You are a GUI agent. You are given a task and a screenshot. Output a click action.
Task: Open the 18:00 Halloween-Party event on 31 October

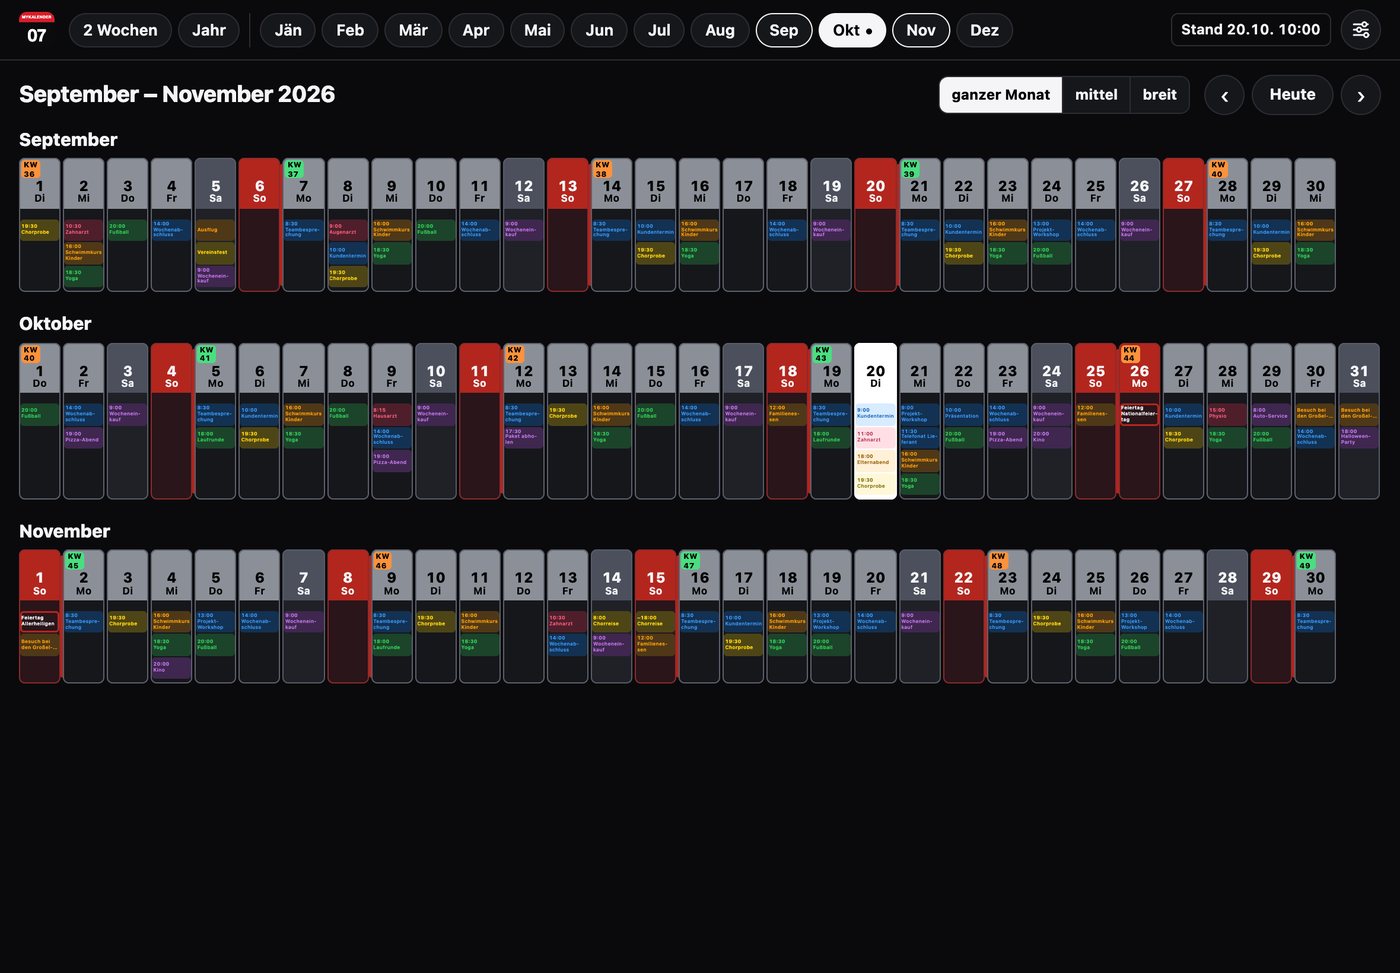tap(1359, 437)
